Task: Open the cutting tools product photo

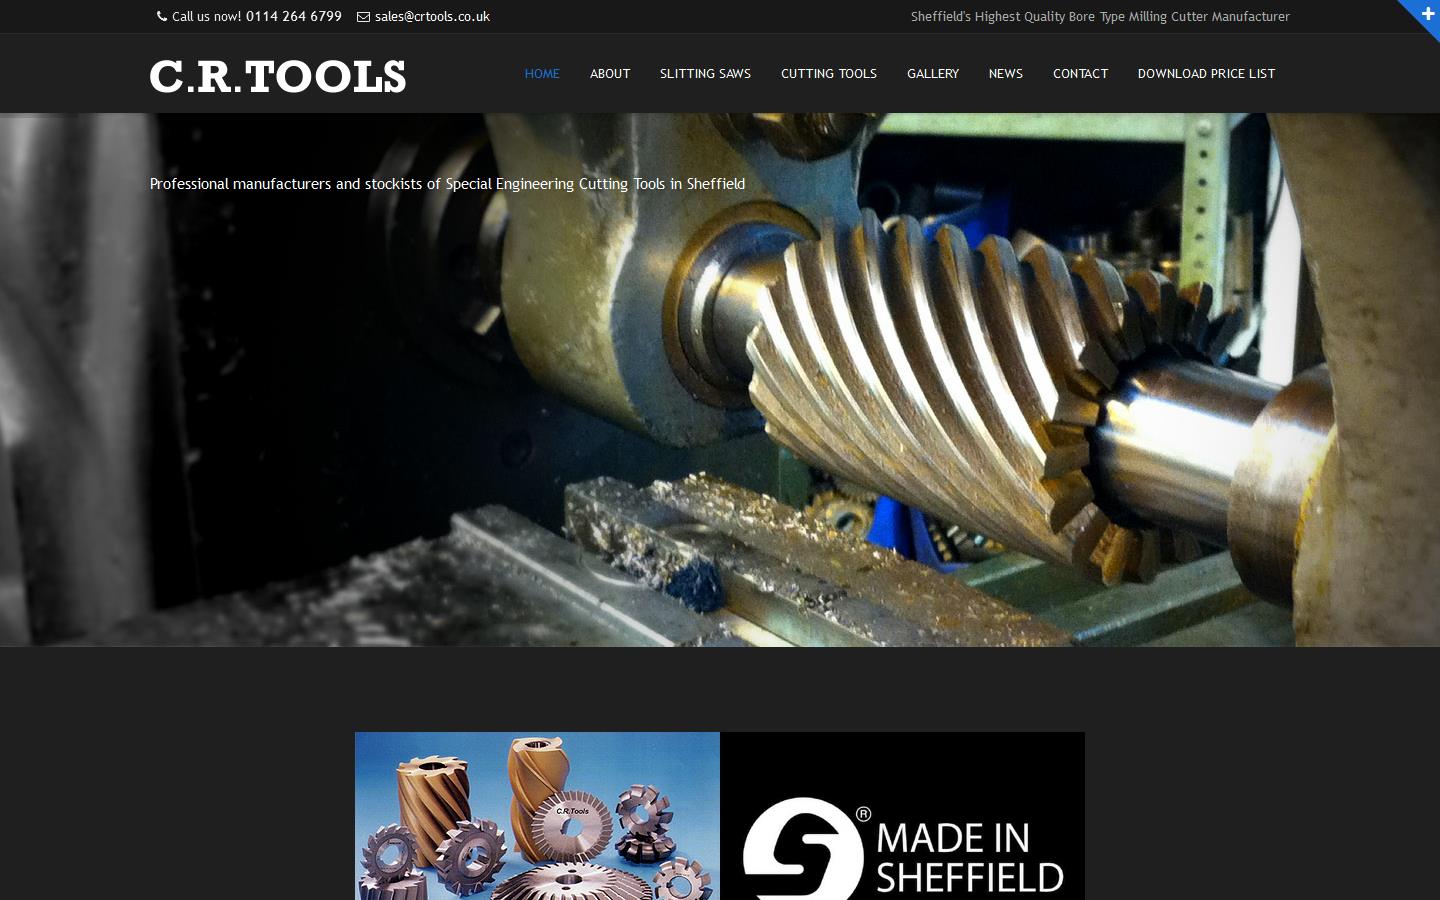Action: tap(537, 816)
